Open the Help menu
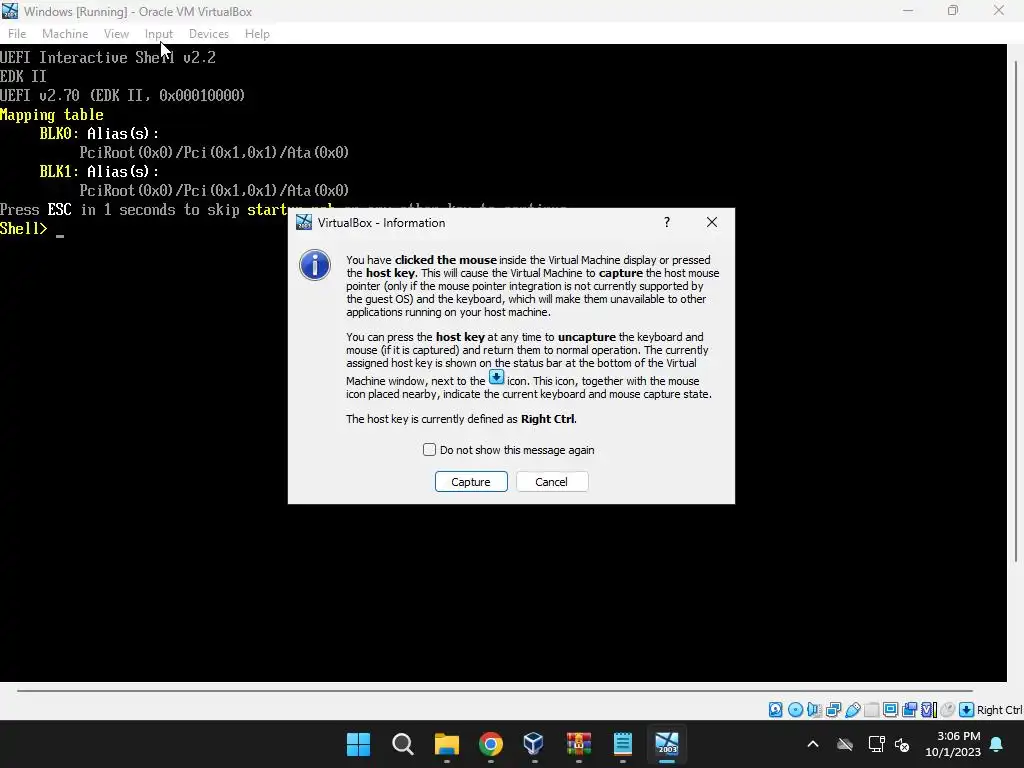 pos(257,34)
